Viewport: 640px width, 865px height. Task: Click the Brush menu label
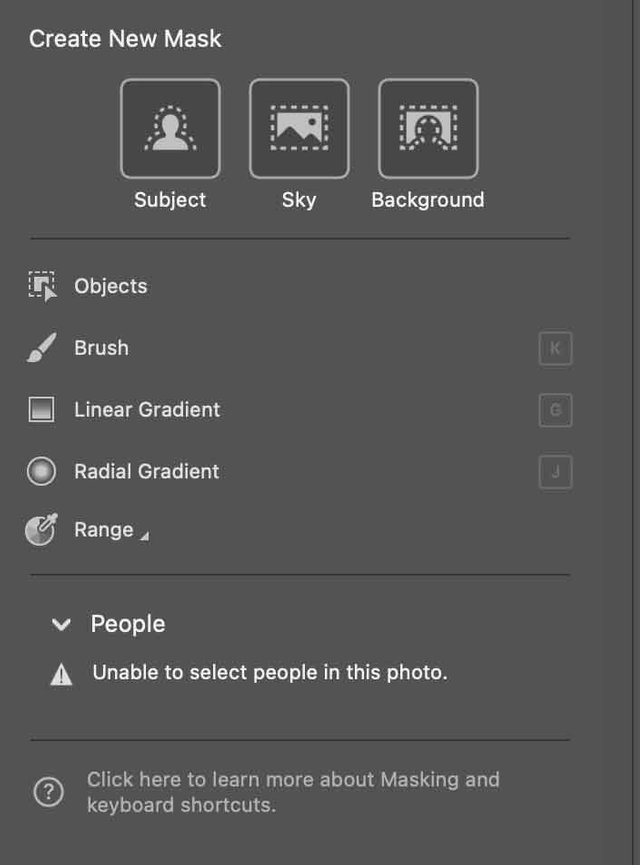point(101,348)
